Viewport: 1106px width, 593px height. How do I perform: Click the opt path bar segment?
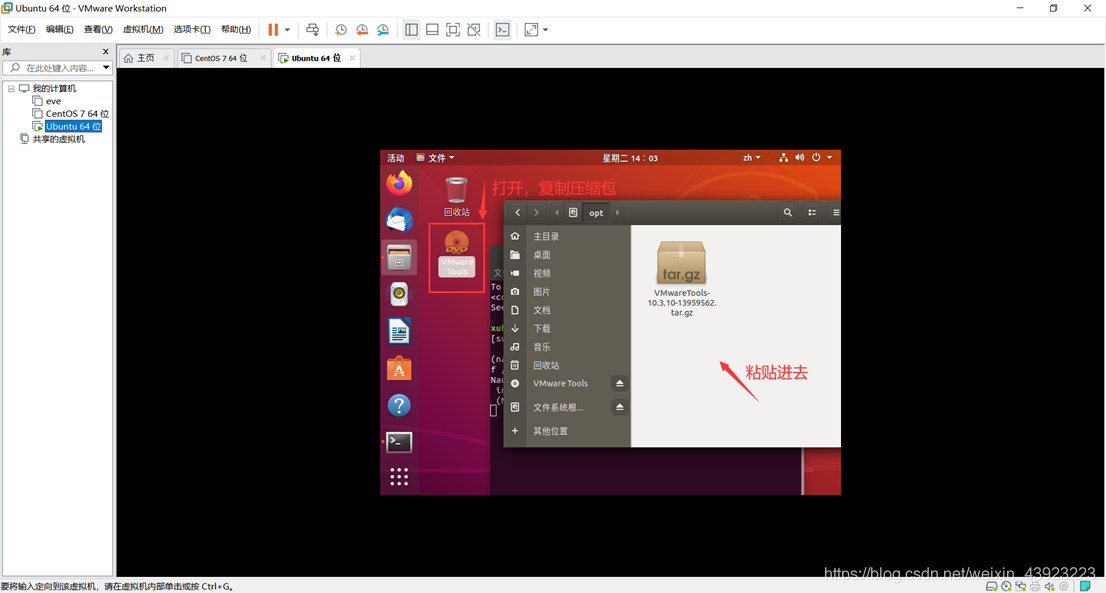tap(596, 213)
